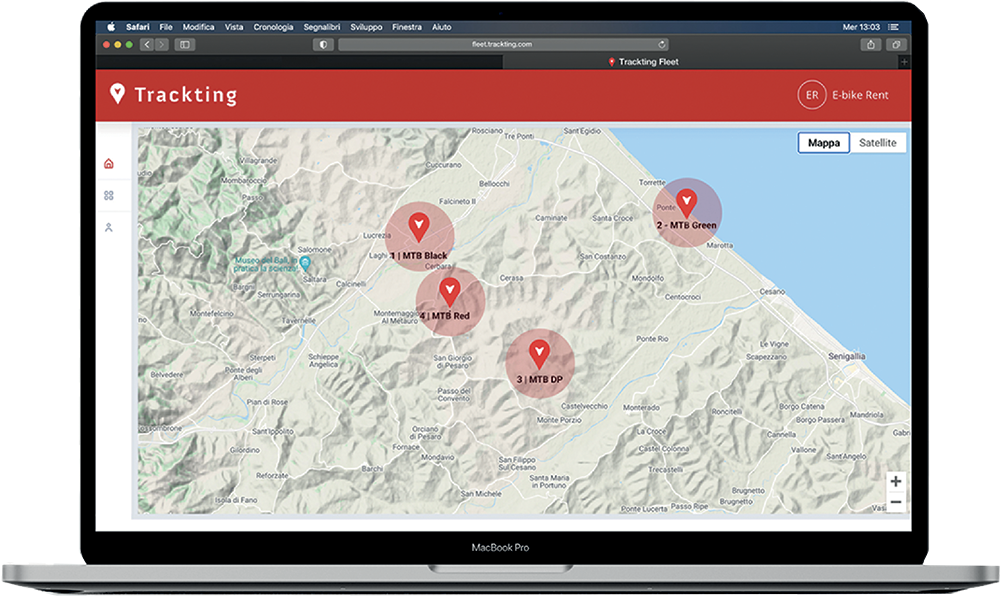Open the Cronologia menu
Viewport: 1000px width, 596px height.
(x=273, y=27)
